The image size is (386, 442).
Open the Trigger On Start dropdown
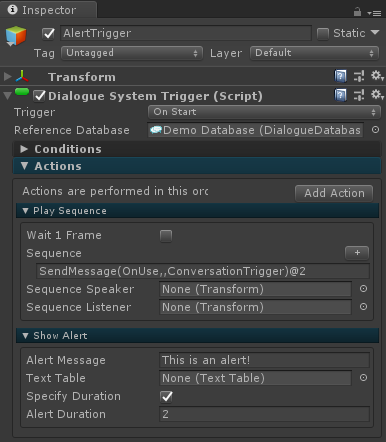(x=264, y=112)
